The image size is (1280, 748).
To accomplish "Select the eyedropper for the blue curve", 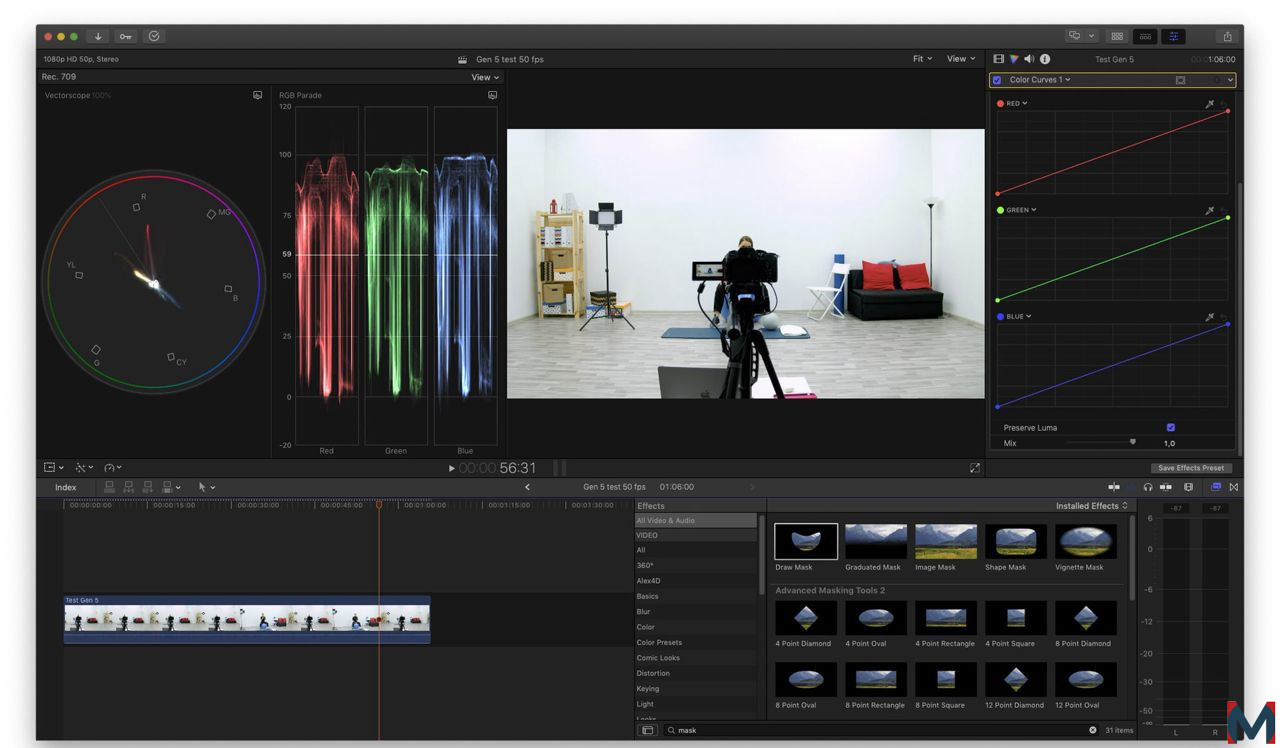I will [1210, 317].
